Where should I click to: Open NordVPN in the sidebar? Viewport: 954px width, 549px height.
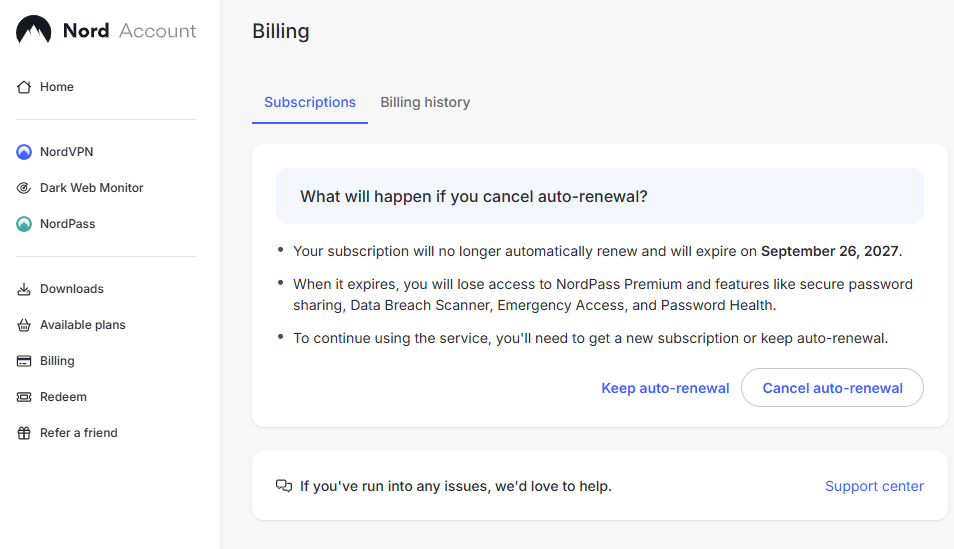66,152
